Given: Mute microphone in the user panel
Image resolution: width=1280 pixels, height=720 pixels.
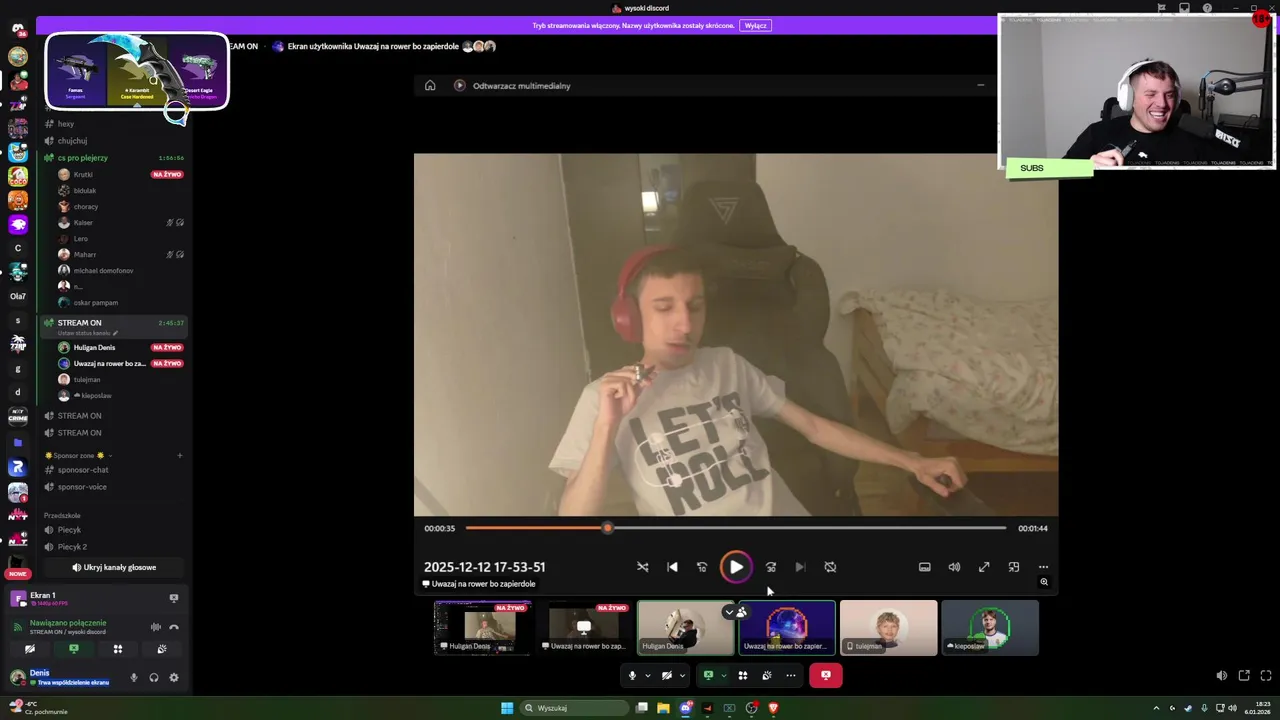Looking at the screenshot, I should pos(134,677).
